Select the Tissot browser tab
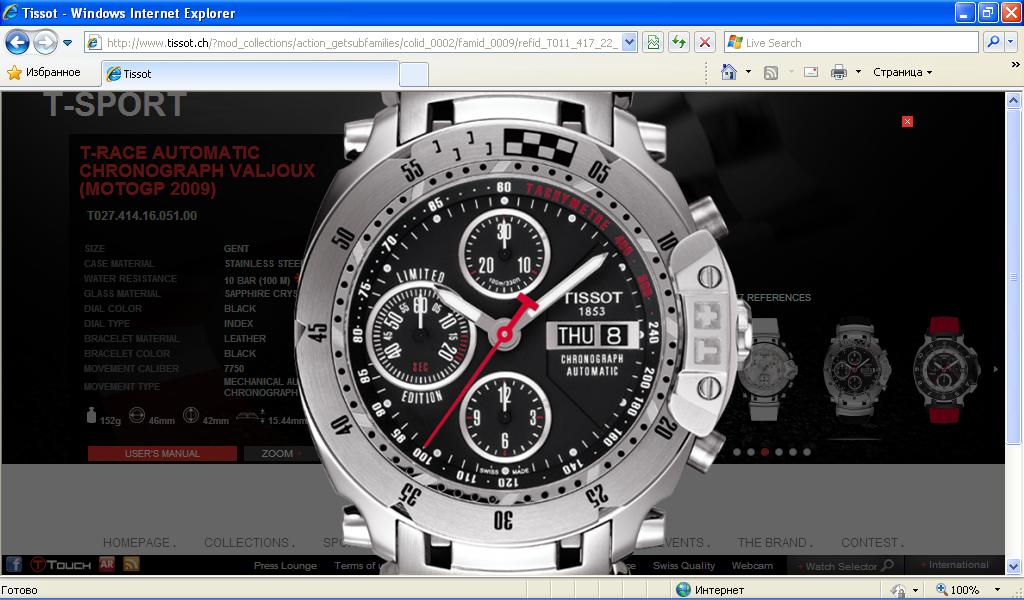 (x=250, y=74)
